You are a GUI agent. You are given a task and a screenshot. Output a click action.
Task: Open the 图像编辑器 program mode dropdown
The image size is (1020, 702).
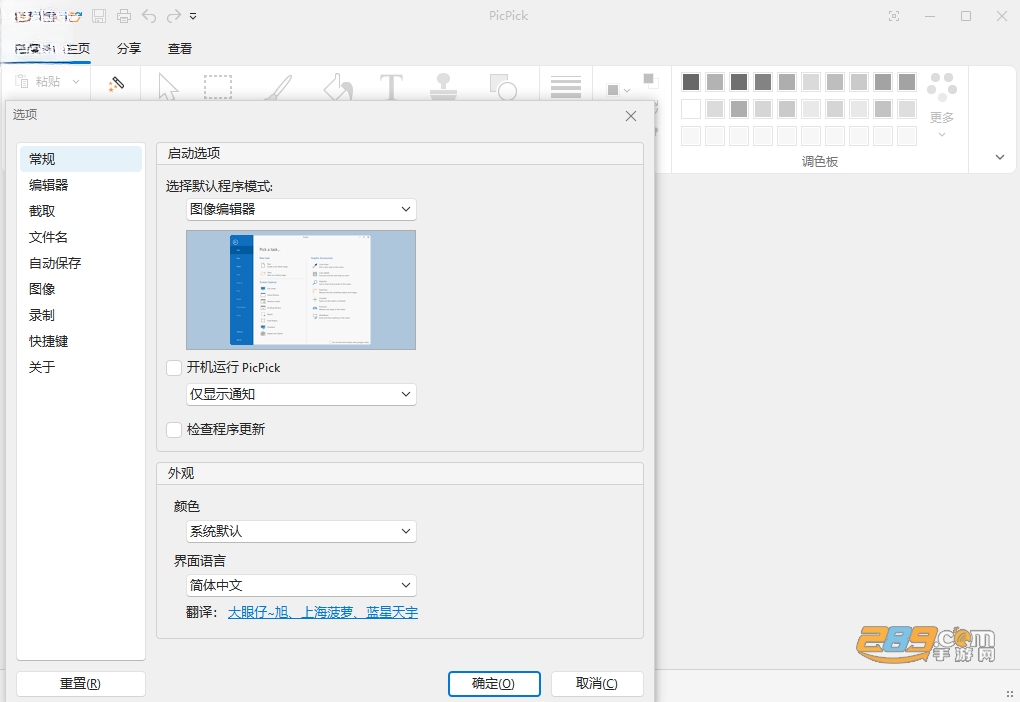pos(301,209)
